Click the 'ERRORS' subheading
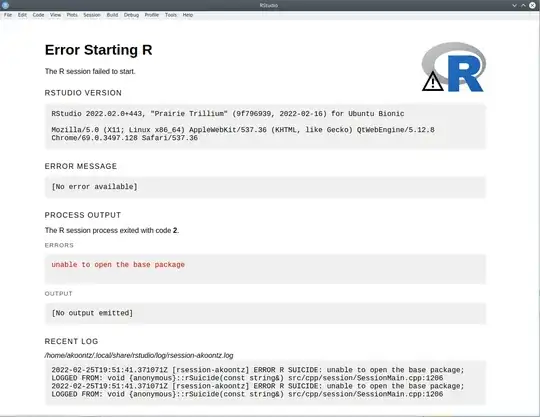 (x=59, y=245)
